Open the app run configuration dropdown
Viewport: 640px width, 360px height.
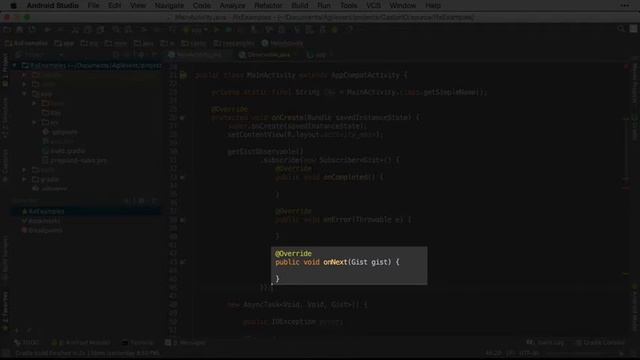click(x=196, y=29)
